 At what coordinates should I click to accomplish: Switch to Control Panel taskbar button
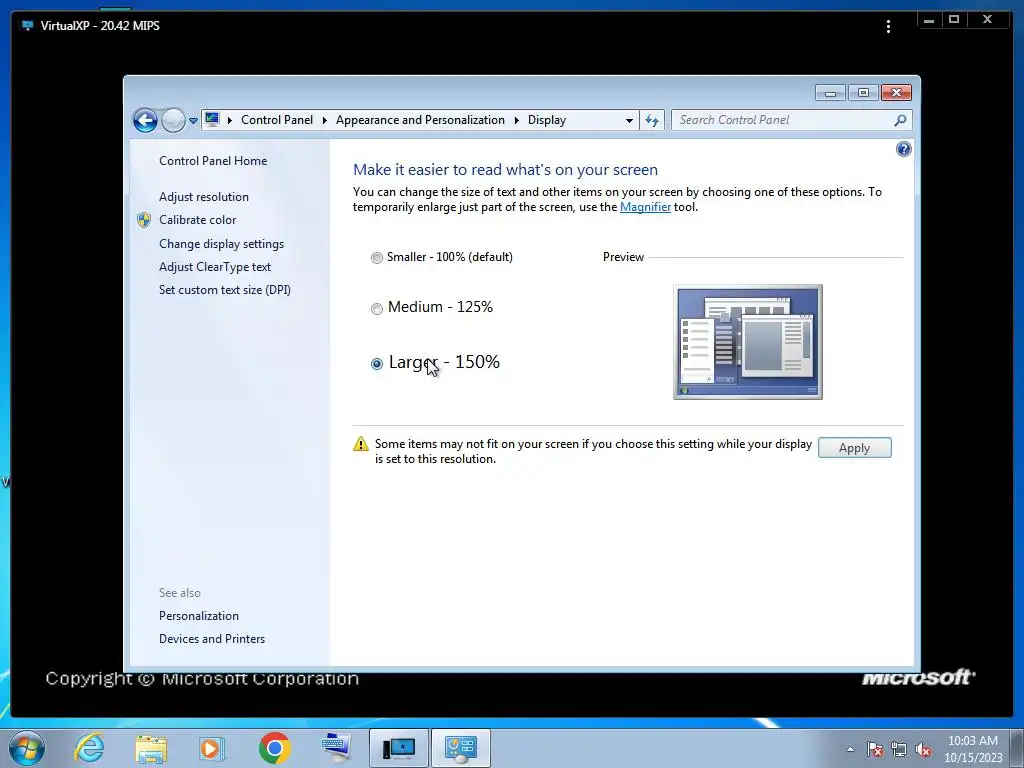pos(460,748)
